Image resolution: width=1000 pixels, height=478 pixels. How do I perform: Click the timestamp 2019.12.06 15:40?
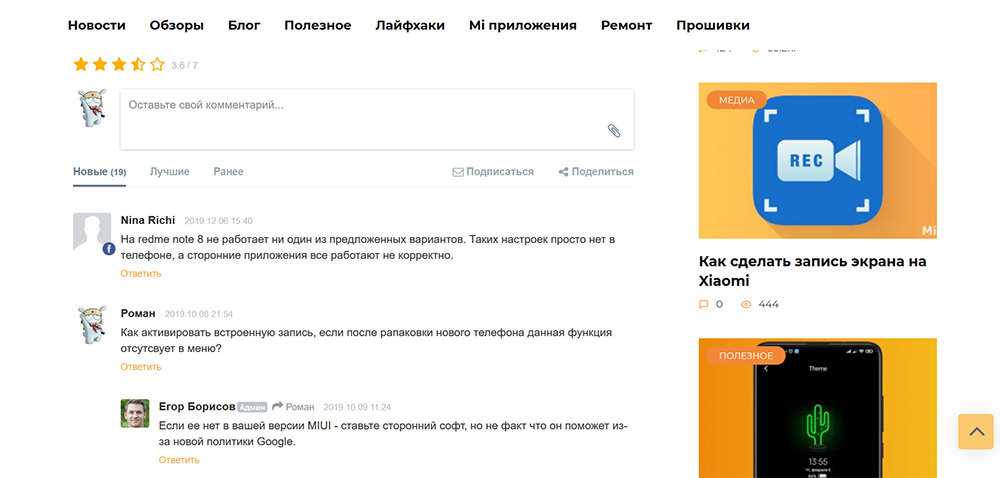(218, 221)
